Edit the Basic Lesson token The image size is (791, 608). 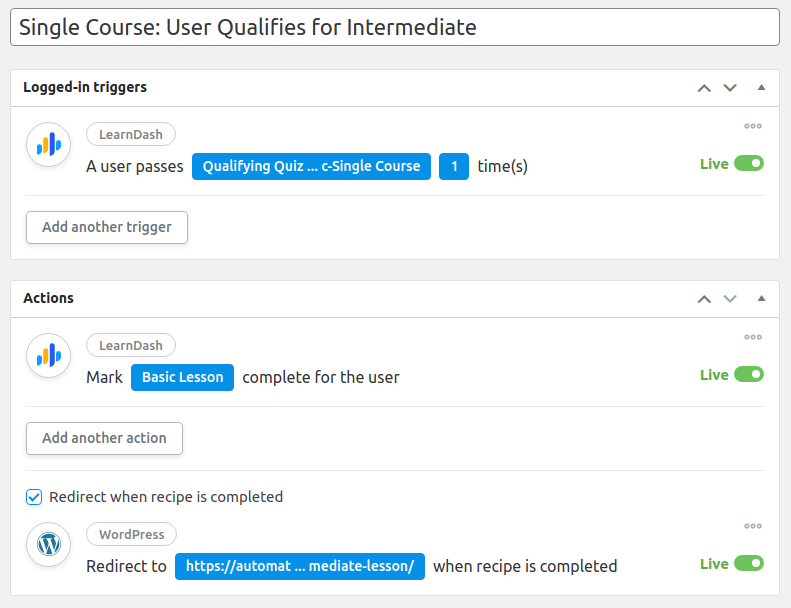pyautogui.click(x=182, y=377)
